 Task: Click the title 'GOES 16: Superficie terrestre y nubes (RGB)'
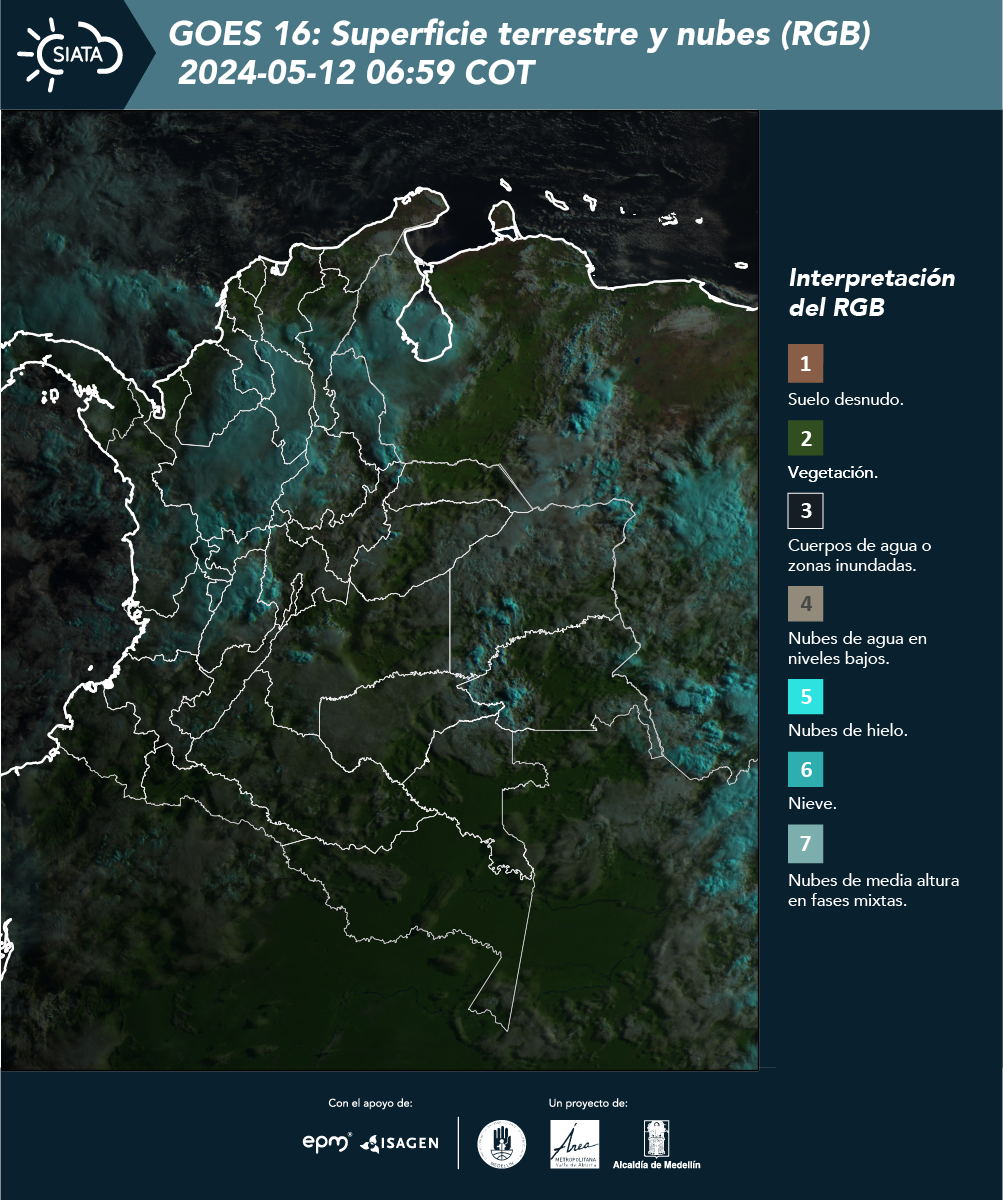click(x=520, y=35)
